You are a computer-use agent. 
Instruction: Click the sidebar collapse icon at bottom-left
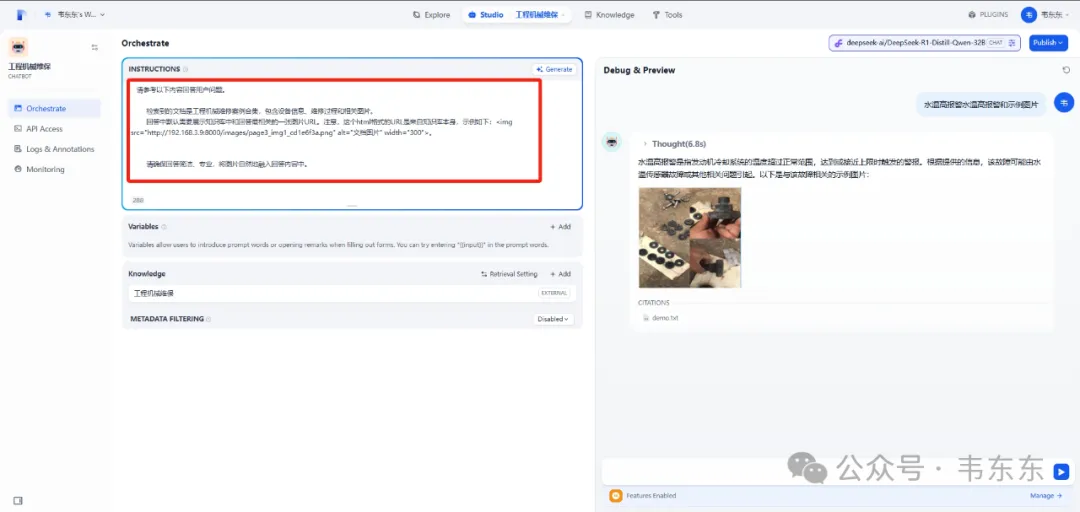pos(18,500)
